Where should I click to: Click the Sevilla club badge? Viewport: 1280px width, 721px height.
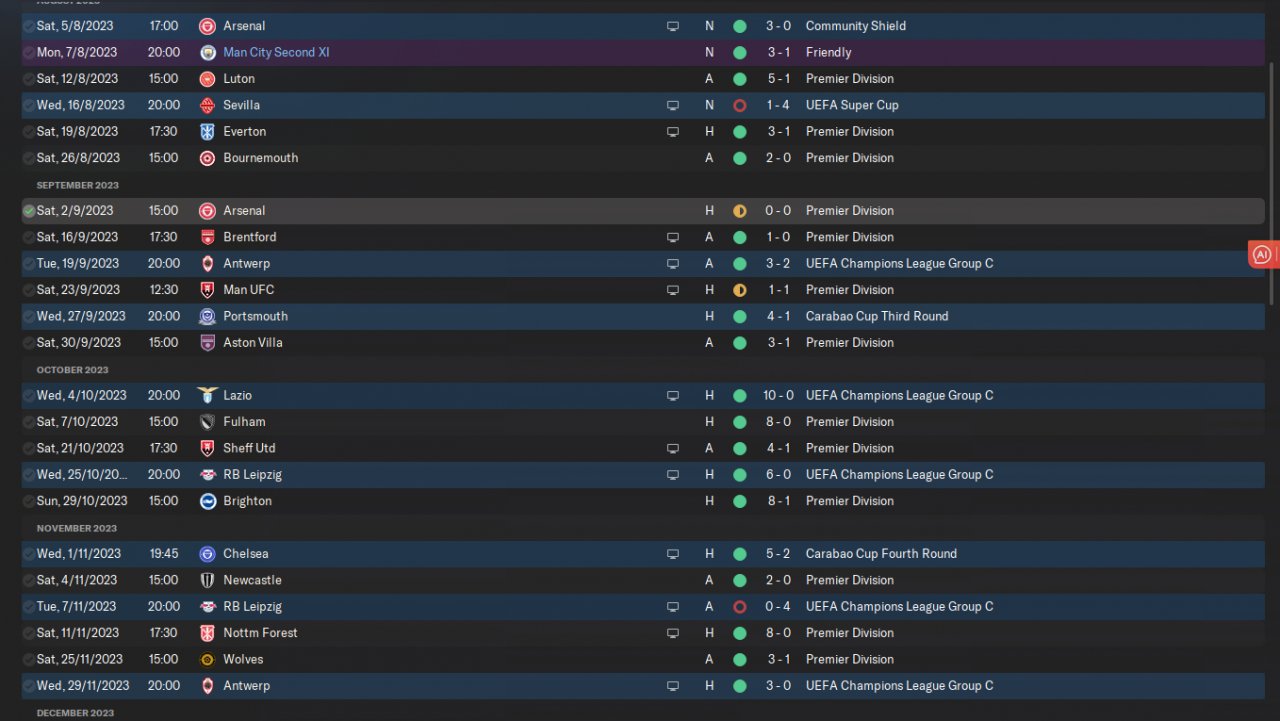[207, 105]
